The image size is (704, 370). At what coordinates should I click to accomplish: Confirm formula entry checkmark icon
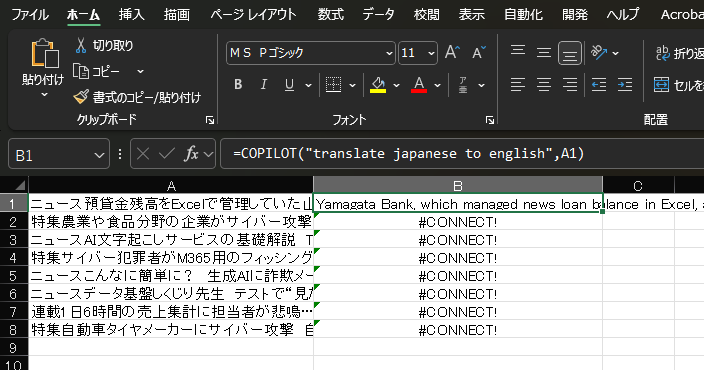coord(167,154)
